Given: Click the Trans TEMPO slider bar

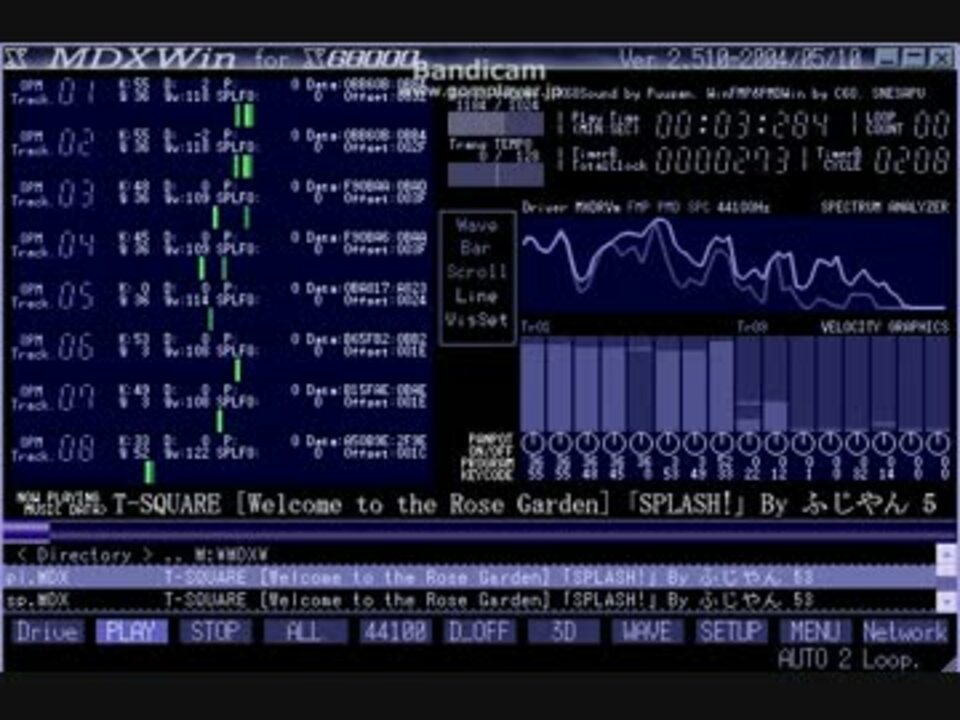Looking at the screenshot, I should tap(495, 175).
